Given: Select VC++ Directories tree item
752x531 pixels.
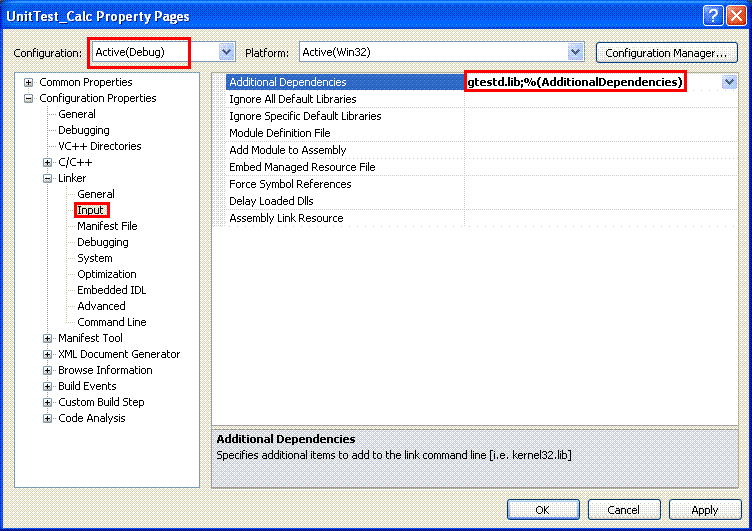Looking at the screenshot, I should (100, 146).
